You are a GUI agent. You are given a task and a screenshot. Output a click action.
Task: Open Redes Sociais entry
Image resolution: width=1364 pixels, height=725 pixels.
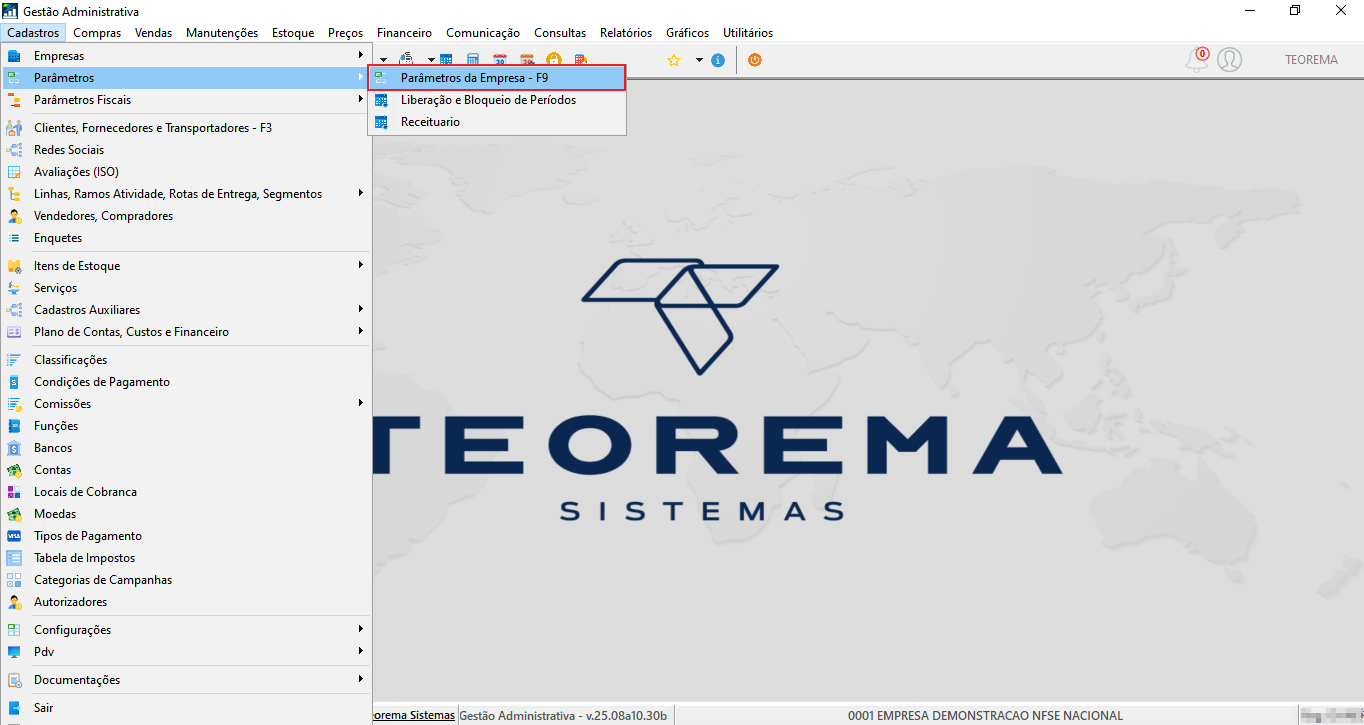pos(186,150)
